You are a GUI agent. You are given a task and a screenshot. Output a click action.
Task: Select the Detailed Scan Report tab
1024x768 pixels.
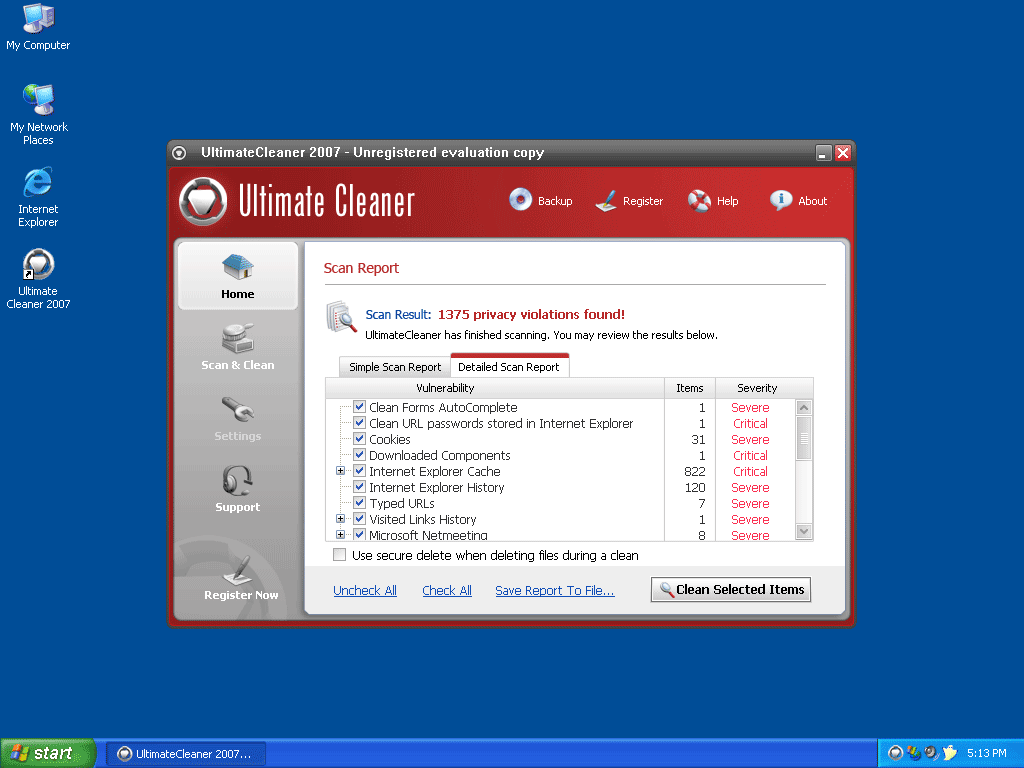(509, 367)
